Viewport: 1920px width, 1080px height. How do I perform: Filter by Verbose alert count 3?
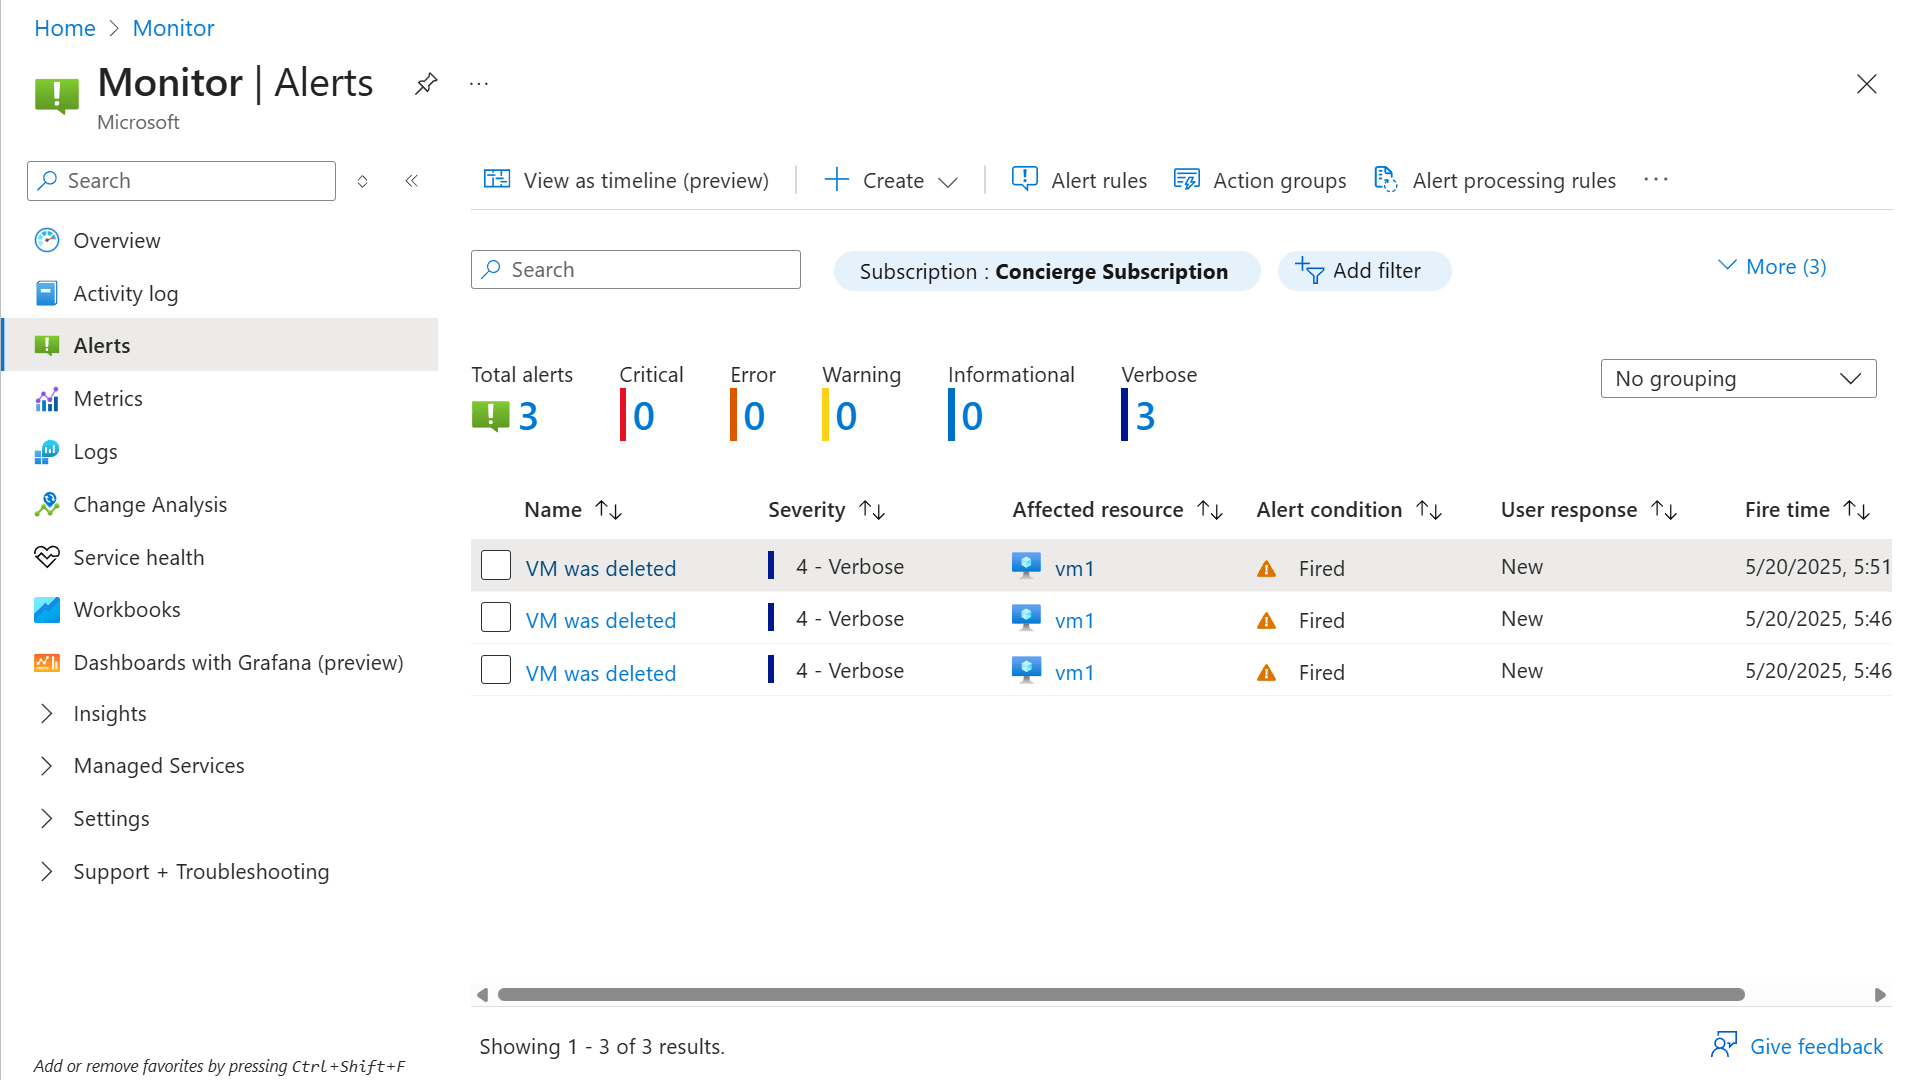tap(1145, 416)
